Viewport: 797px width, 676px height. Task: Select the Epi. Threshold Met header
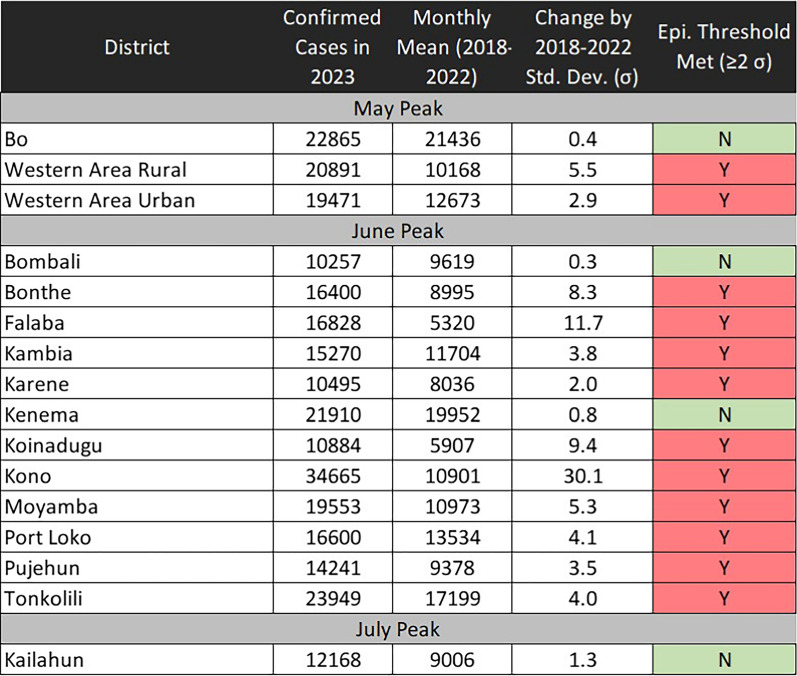(724, 47)
